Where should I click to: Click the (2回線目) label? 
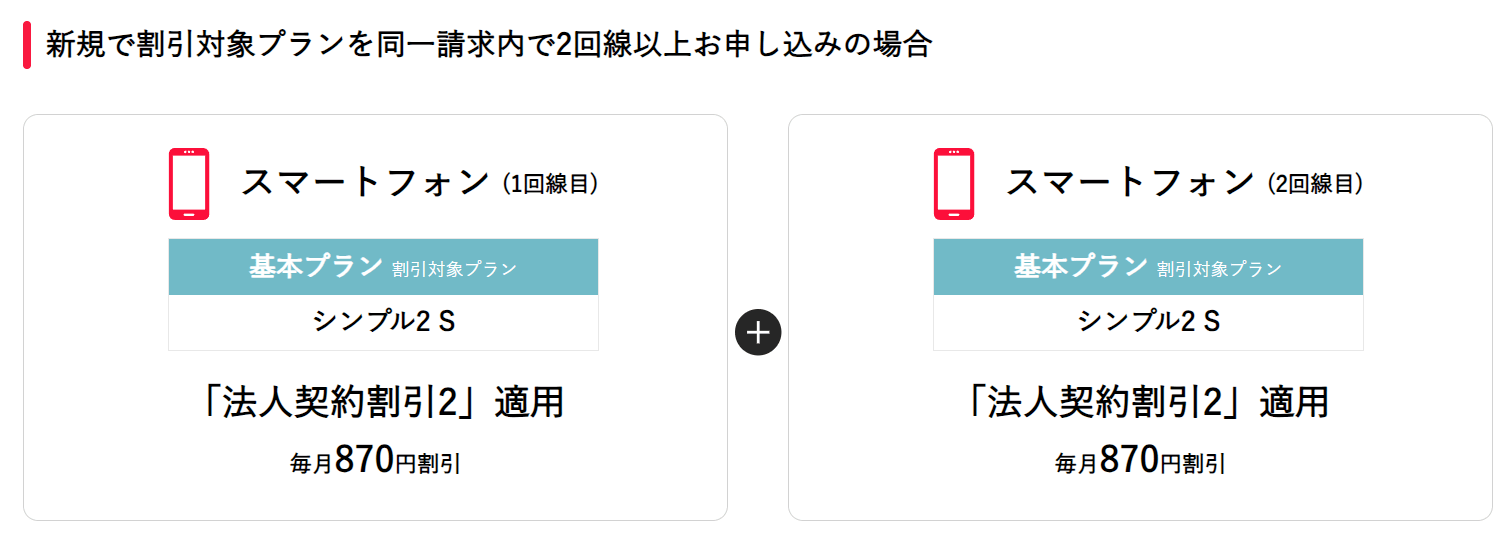click(1315, 184)
